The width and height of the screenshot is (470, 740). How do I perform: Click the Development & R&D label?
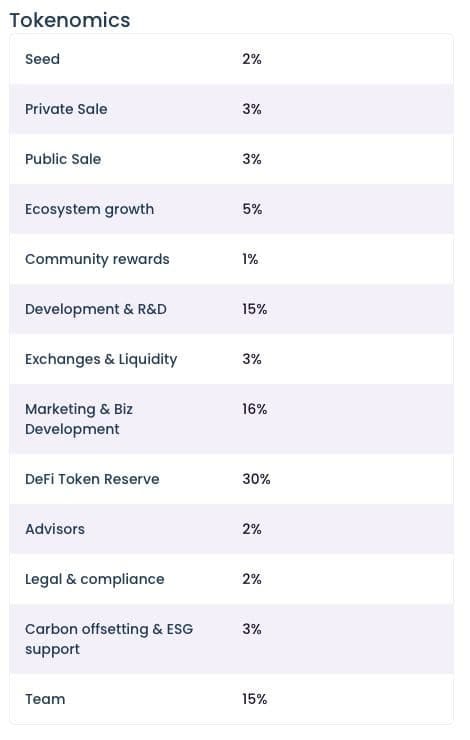point(96,309)
